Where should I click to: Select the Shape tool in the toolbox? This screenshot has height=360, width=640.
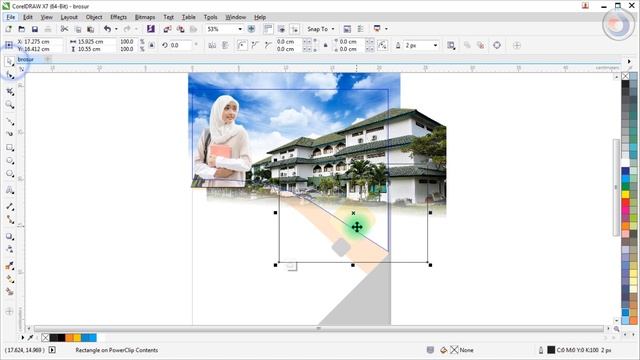point(10,75)
